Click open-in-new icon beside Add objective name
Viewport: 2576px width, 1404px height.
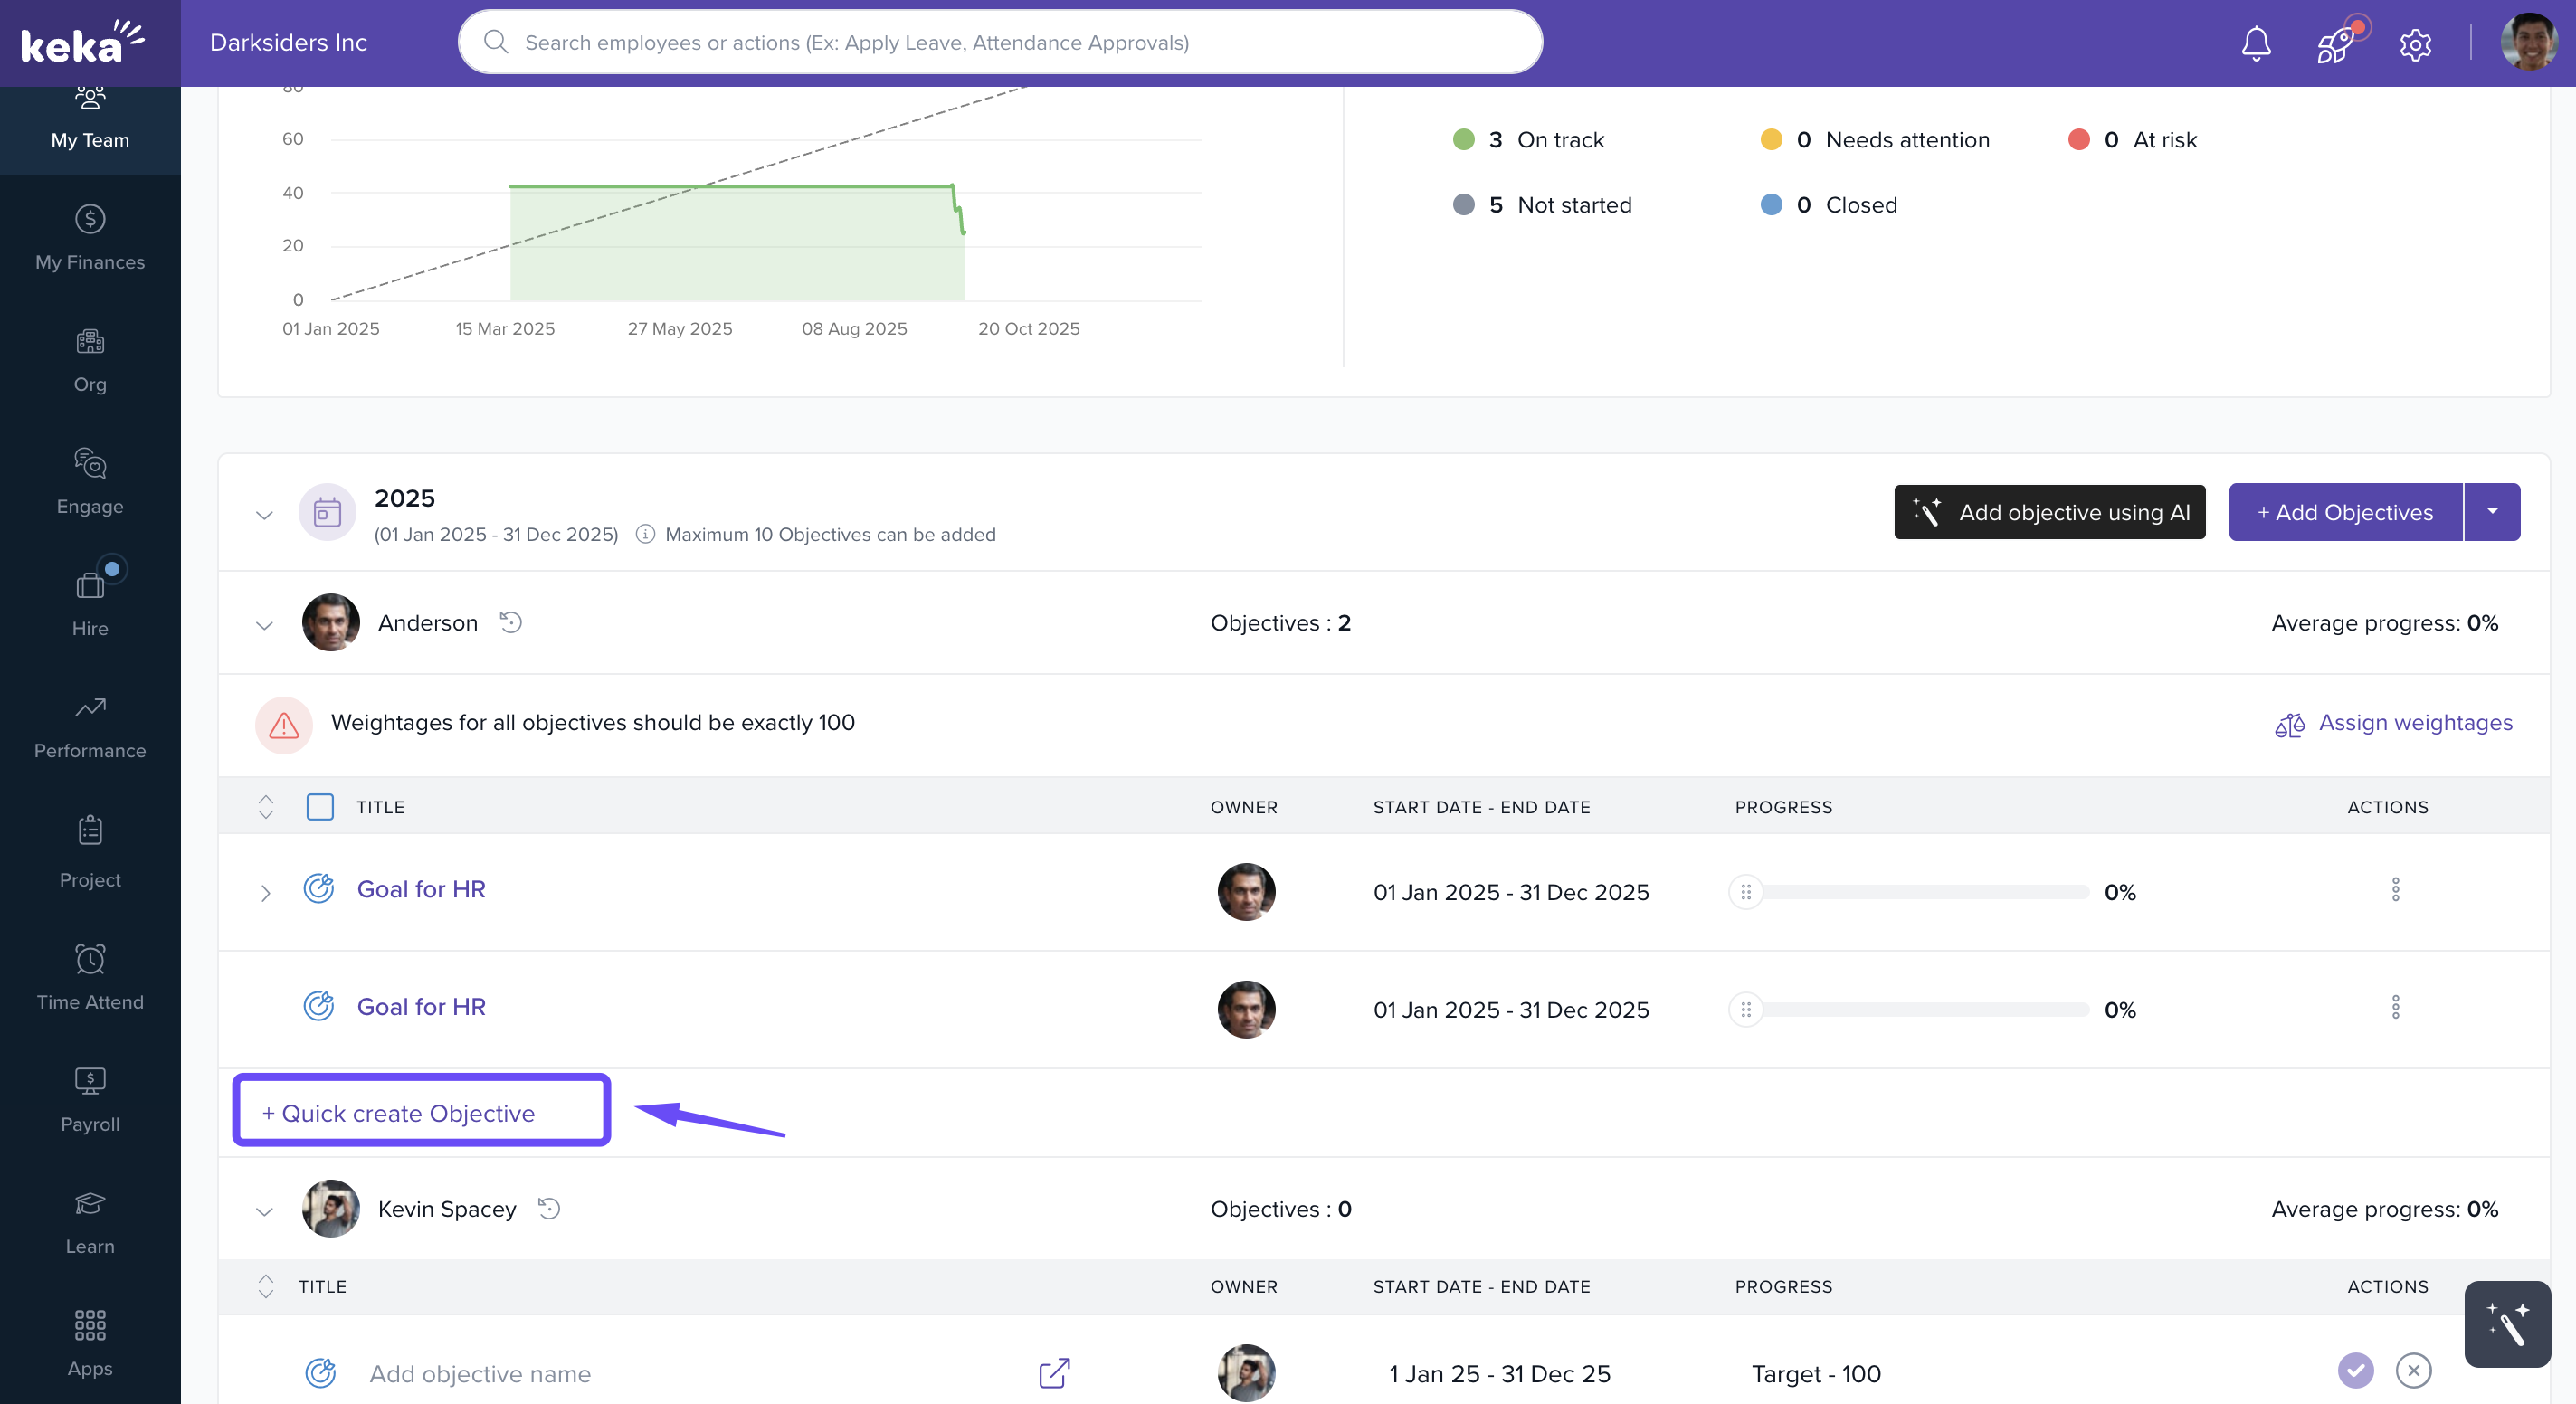[x=1054, y=1373]
